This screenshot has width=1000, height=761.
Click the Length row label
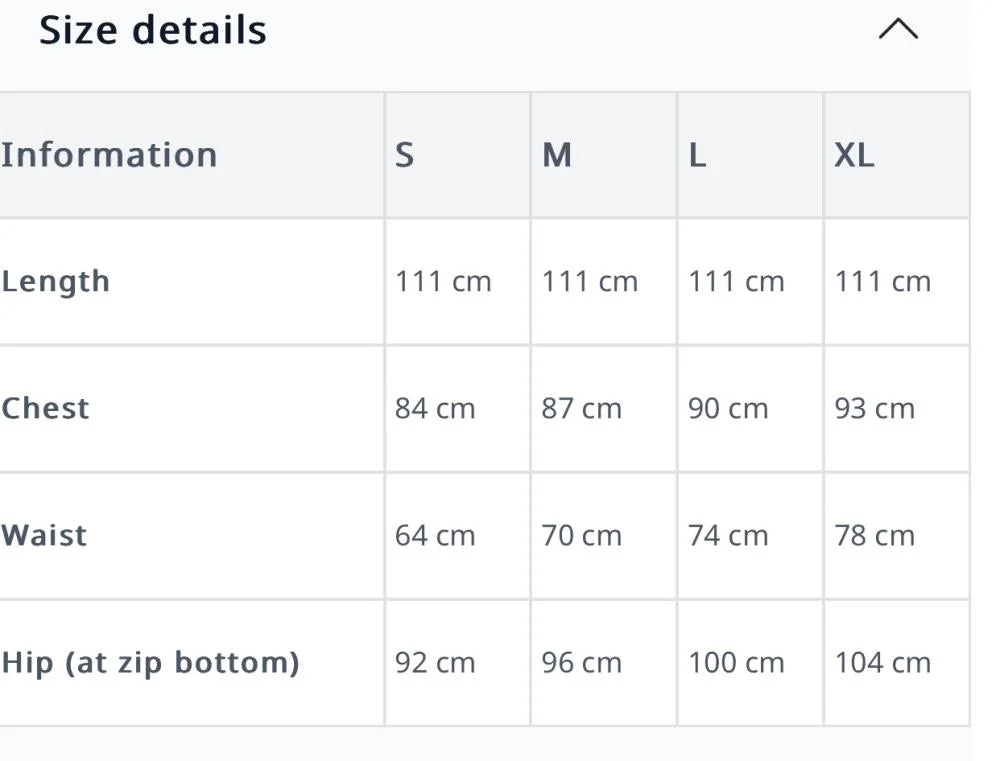coord(55,282)
